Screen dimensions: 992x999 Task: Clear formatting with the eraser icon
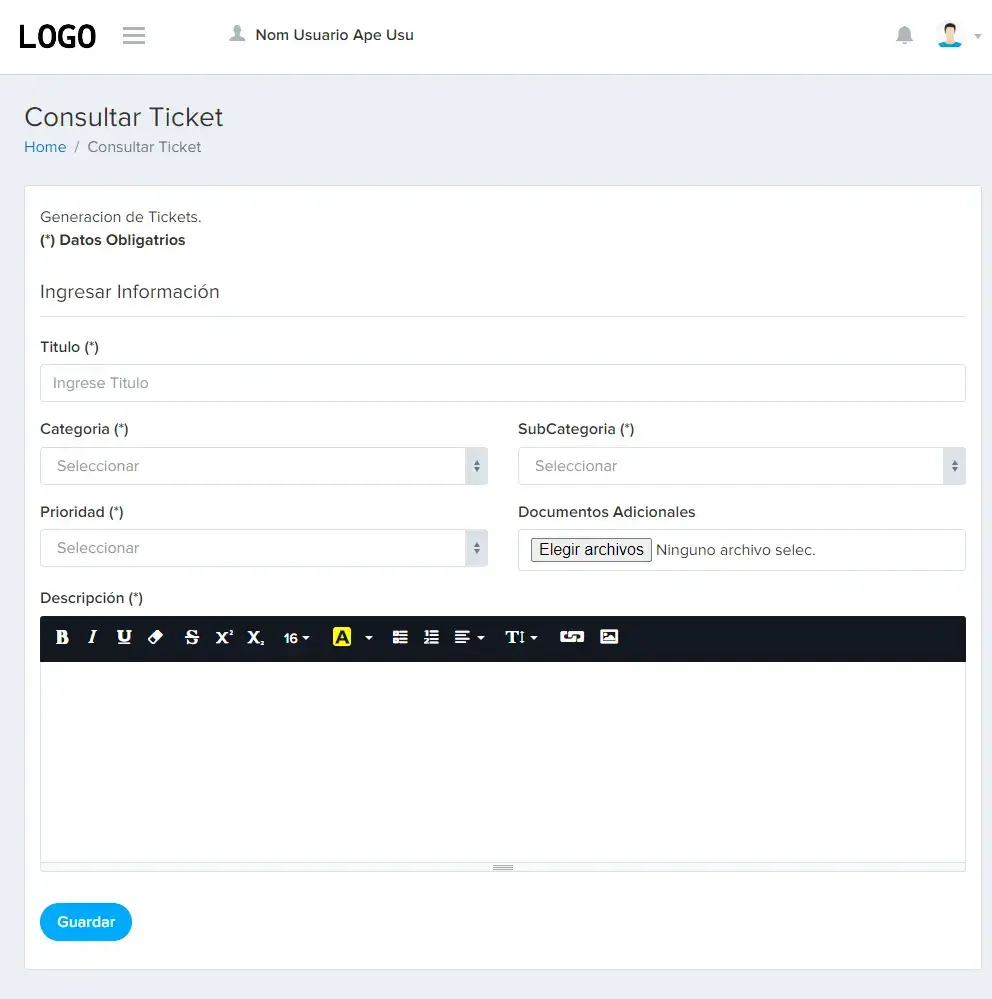[155, 637]
